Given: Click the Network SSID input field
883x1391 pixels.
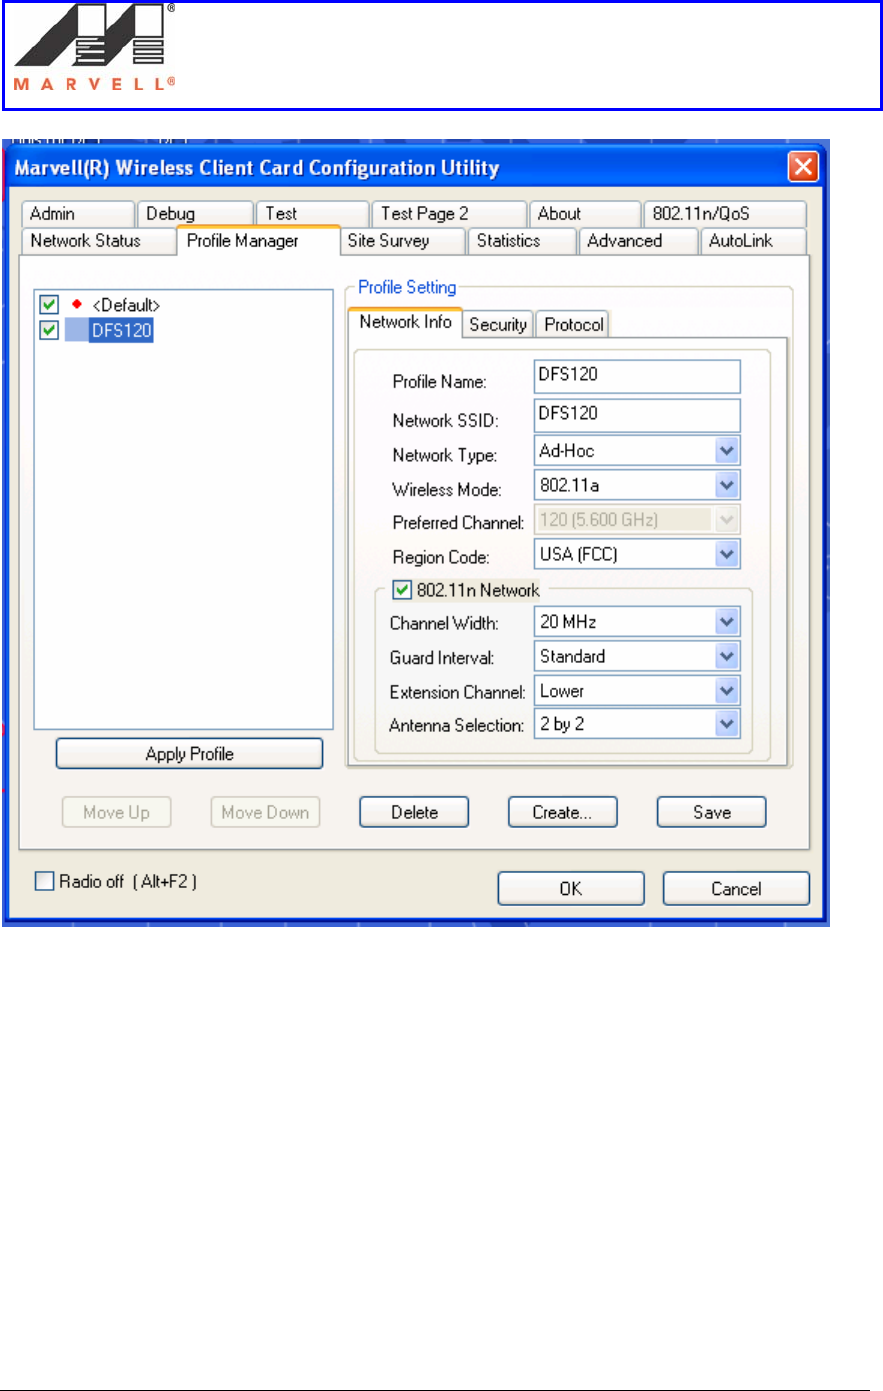Looking at the screenshot, I should pos(638,415).
